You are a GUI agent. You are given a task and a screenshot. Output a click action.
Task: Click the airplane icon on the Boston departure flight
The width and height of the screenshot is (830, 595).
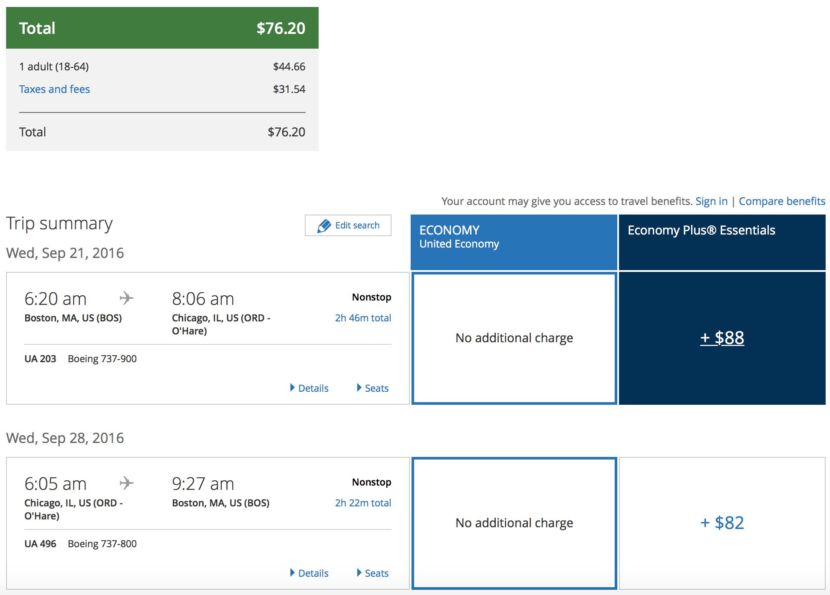tap(127, 298)
